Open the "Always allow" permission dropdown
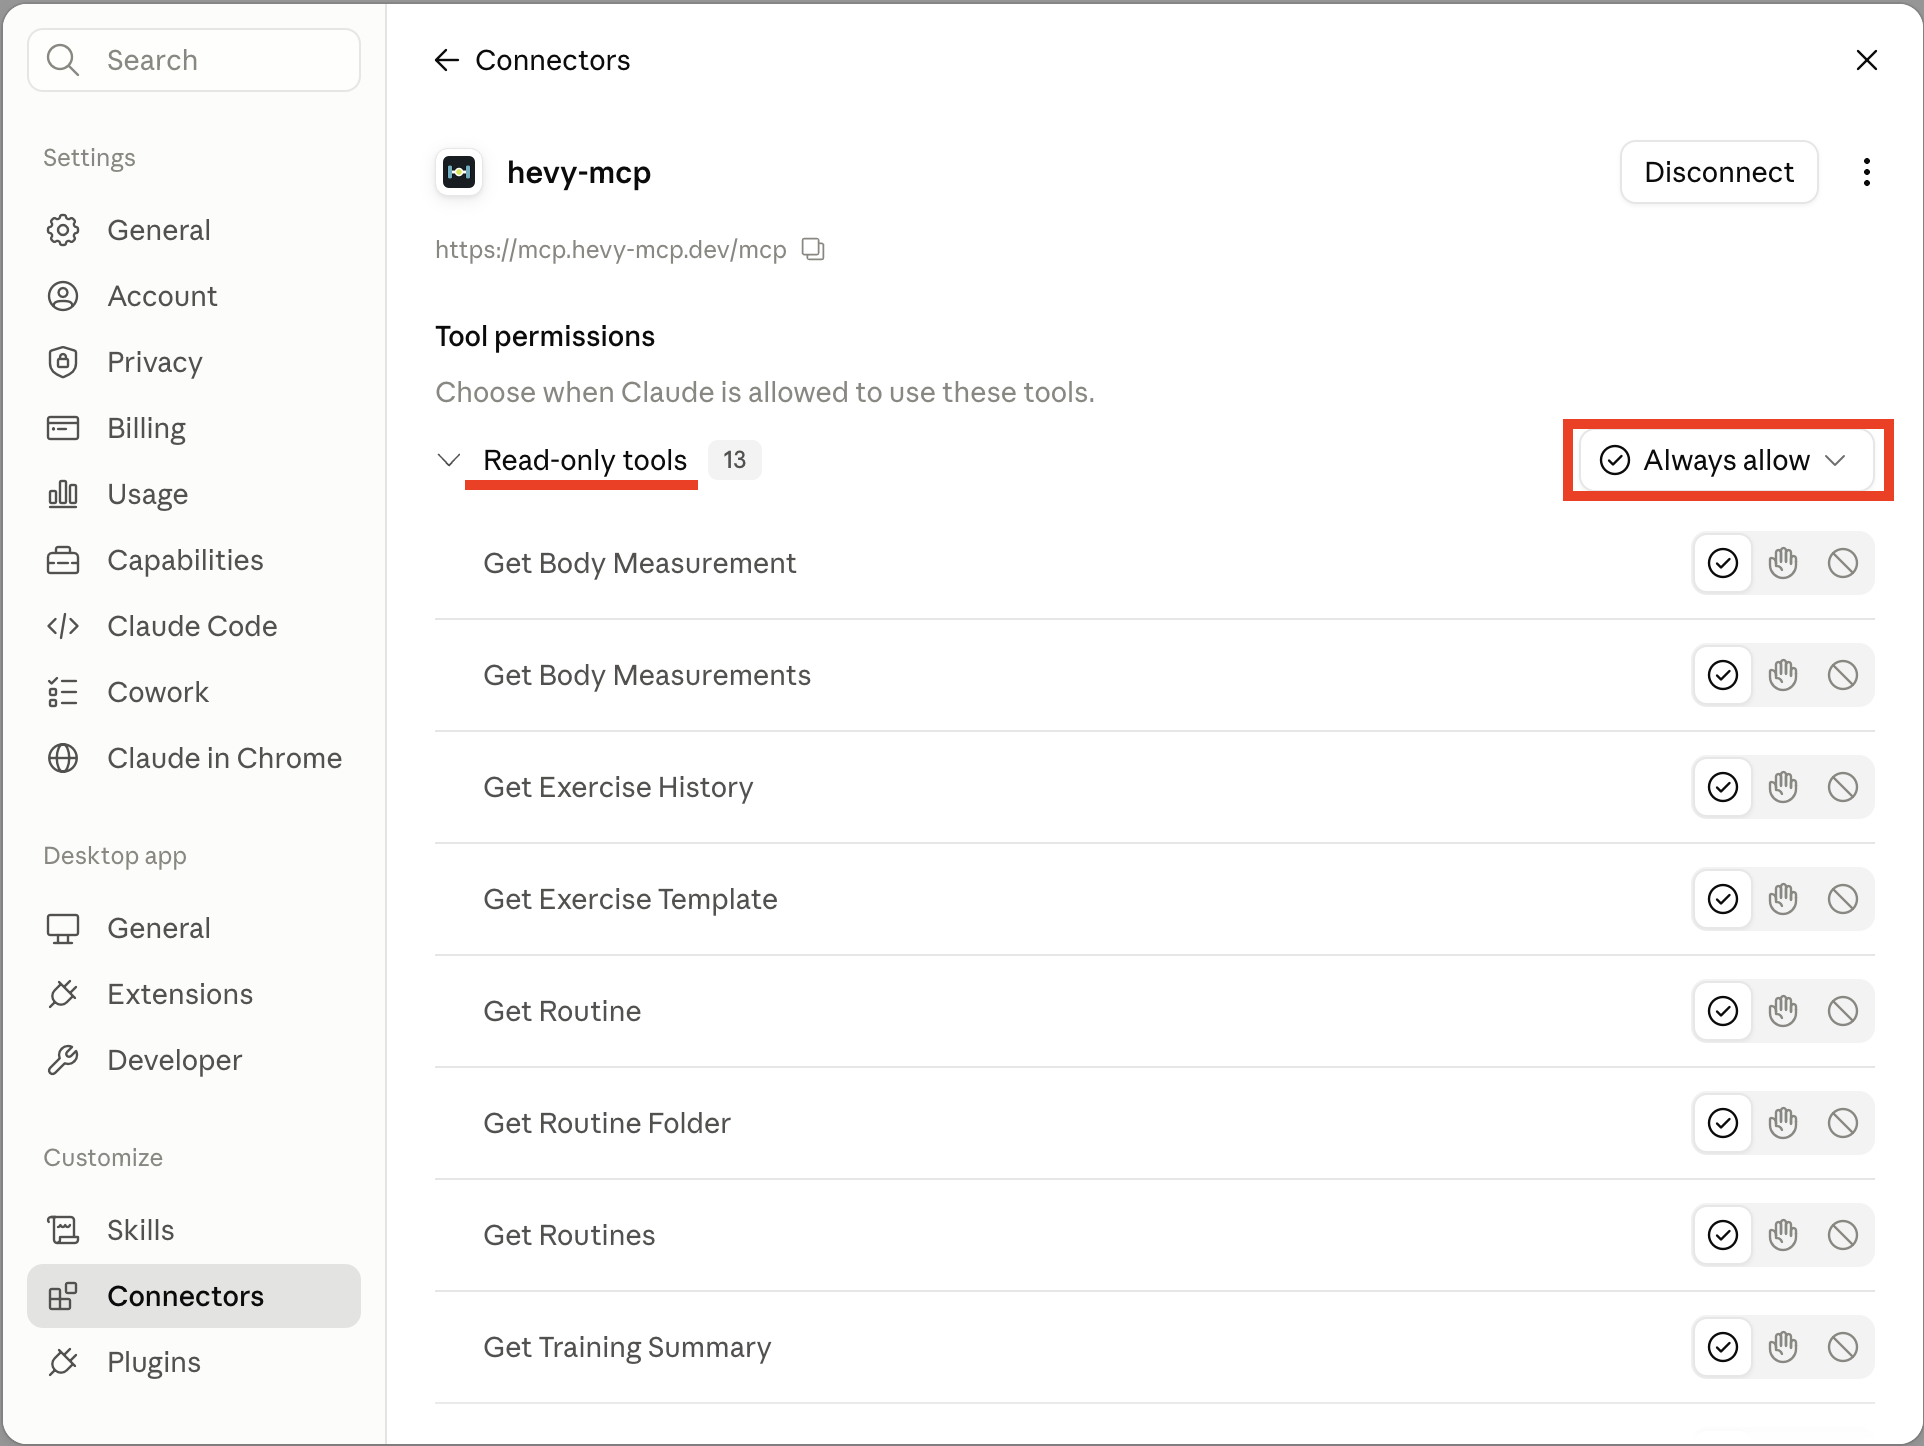This screenshot has width=1924, height=1446. pos(1726,460)
